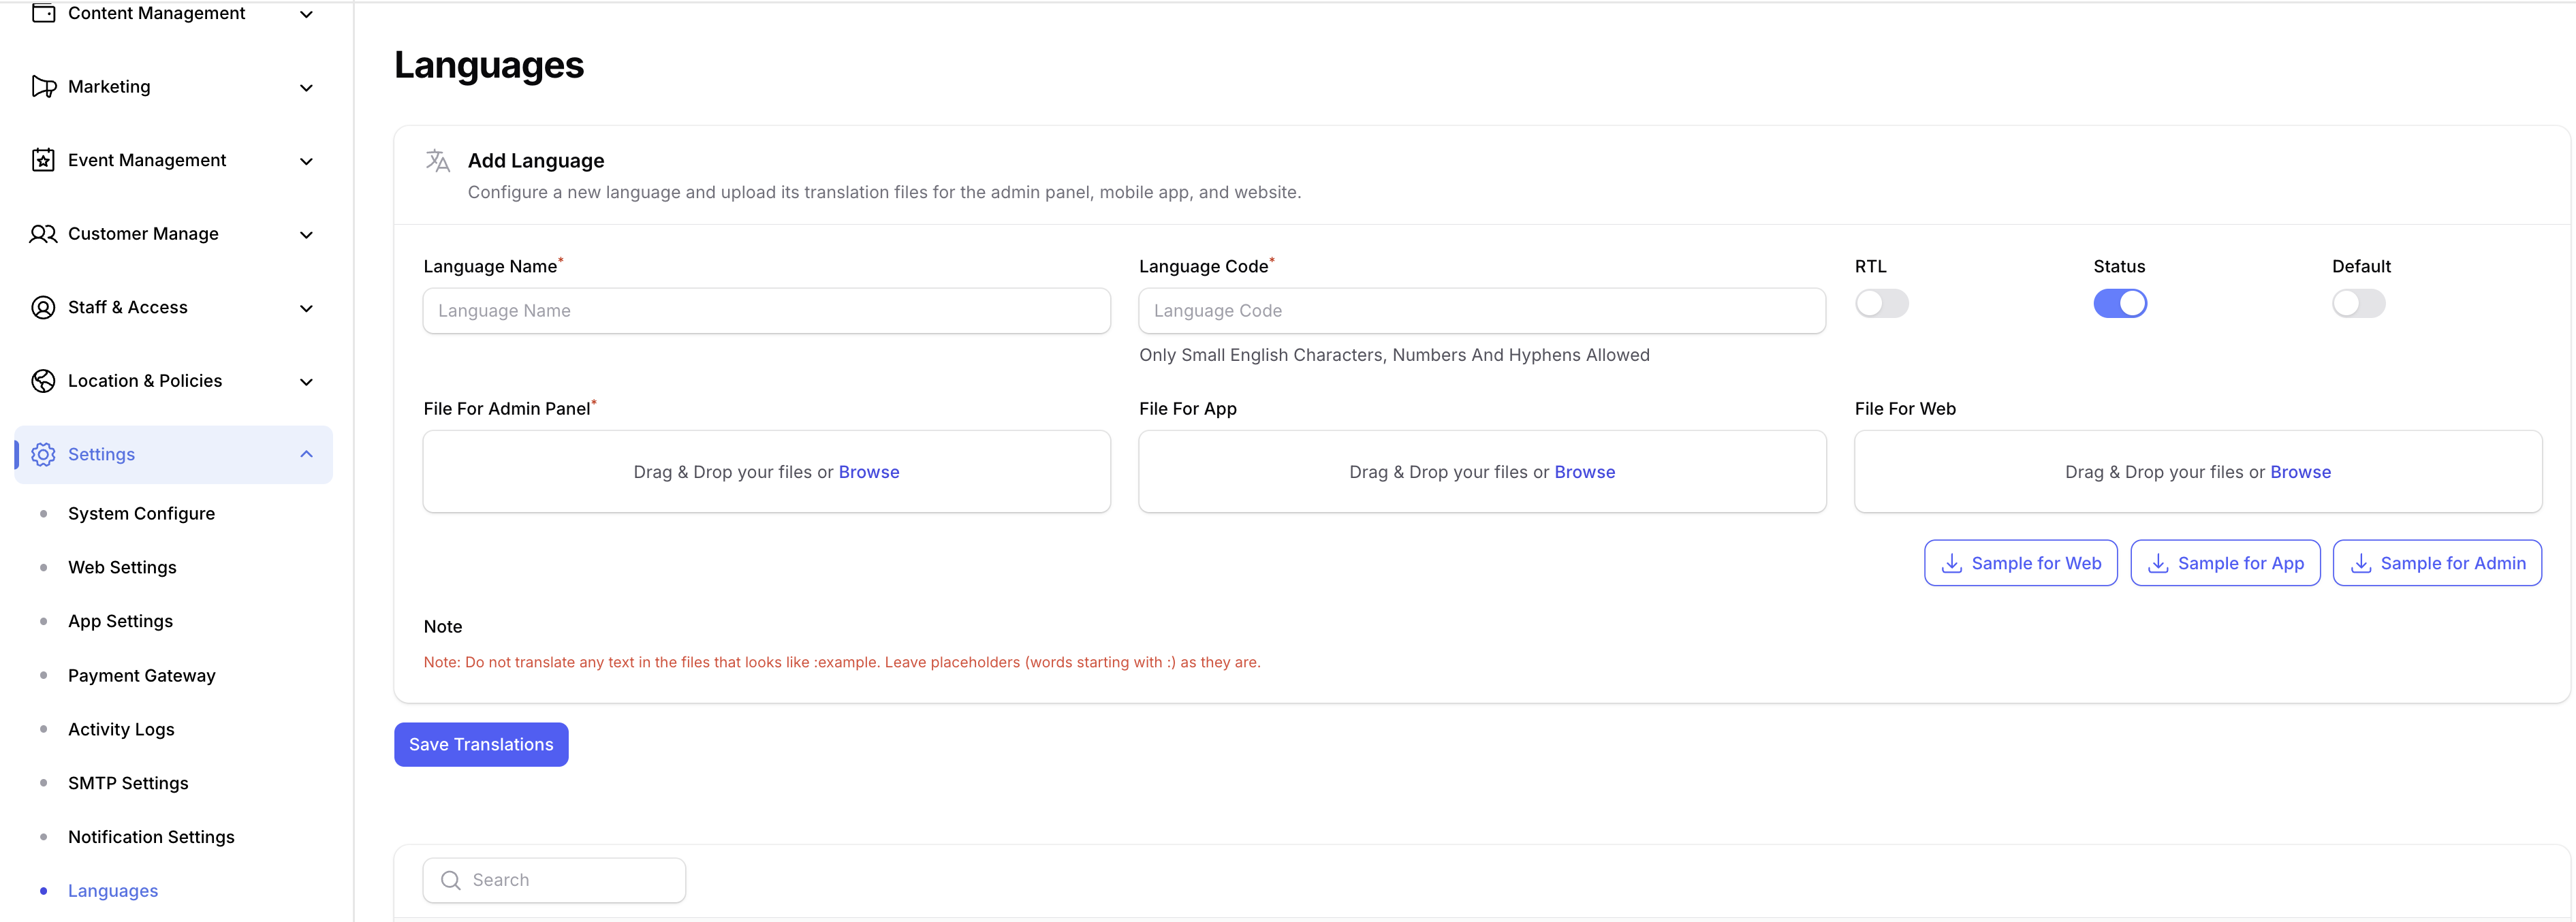Enable the RTL toggle

click(1882, 303)
